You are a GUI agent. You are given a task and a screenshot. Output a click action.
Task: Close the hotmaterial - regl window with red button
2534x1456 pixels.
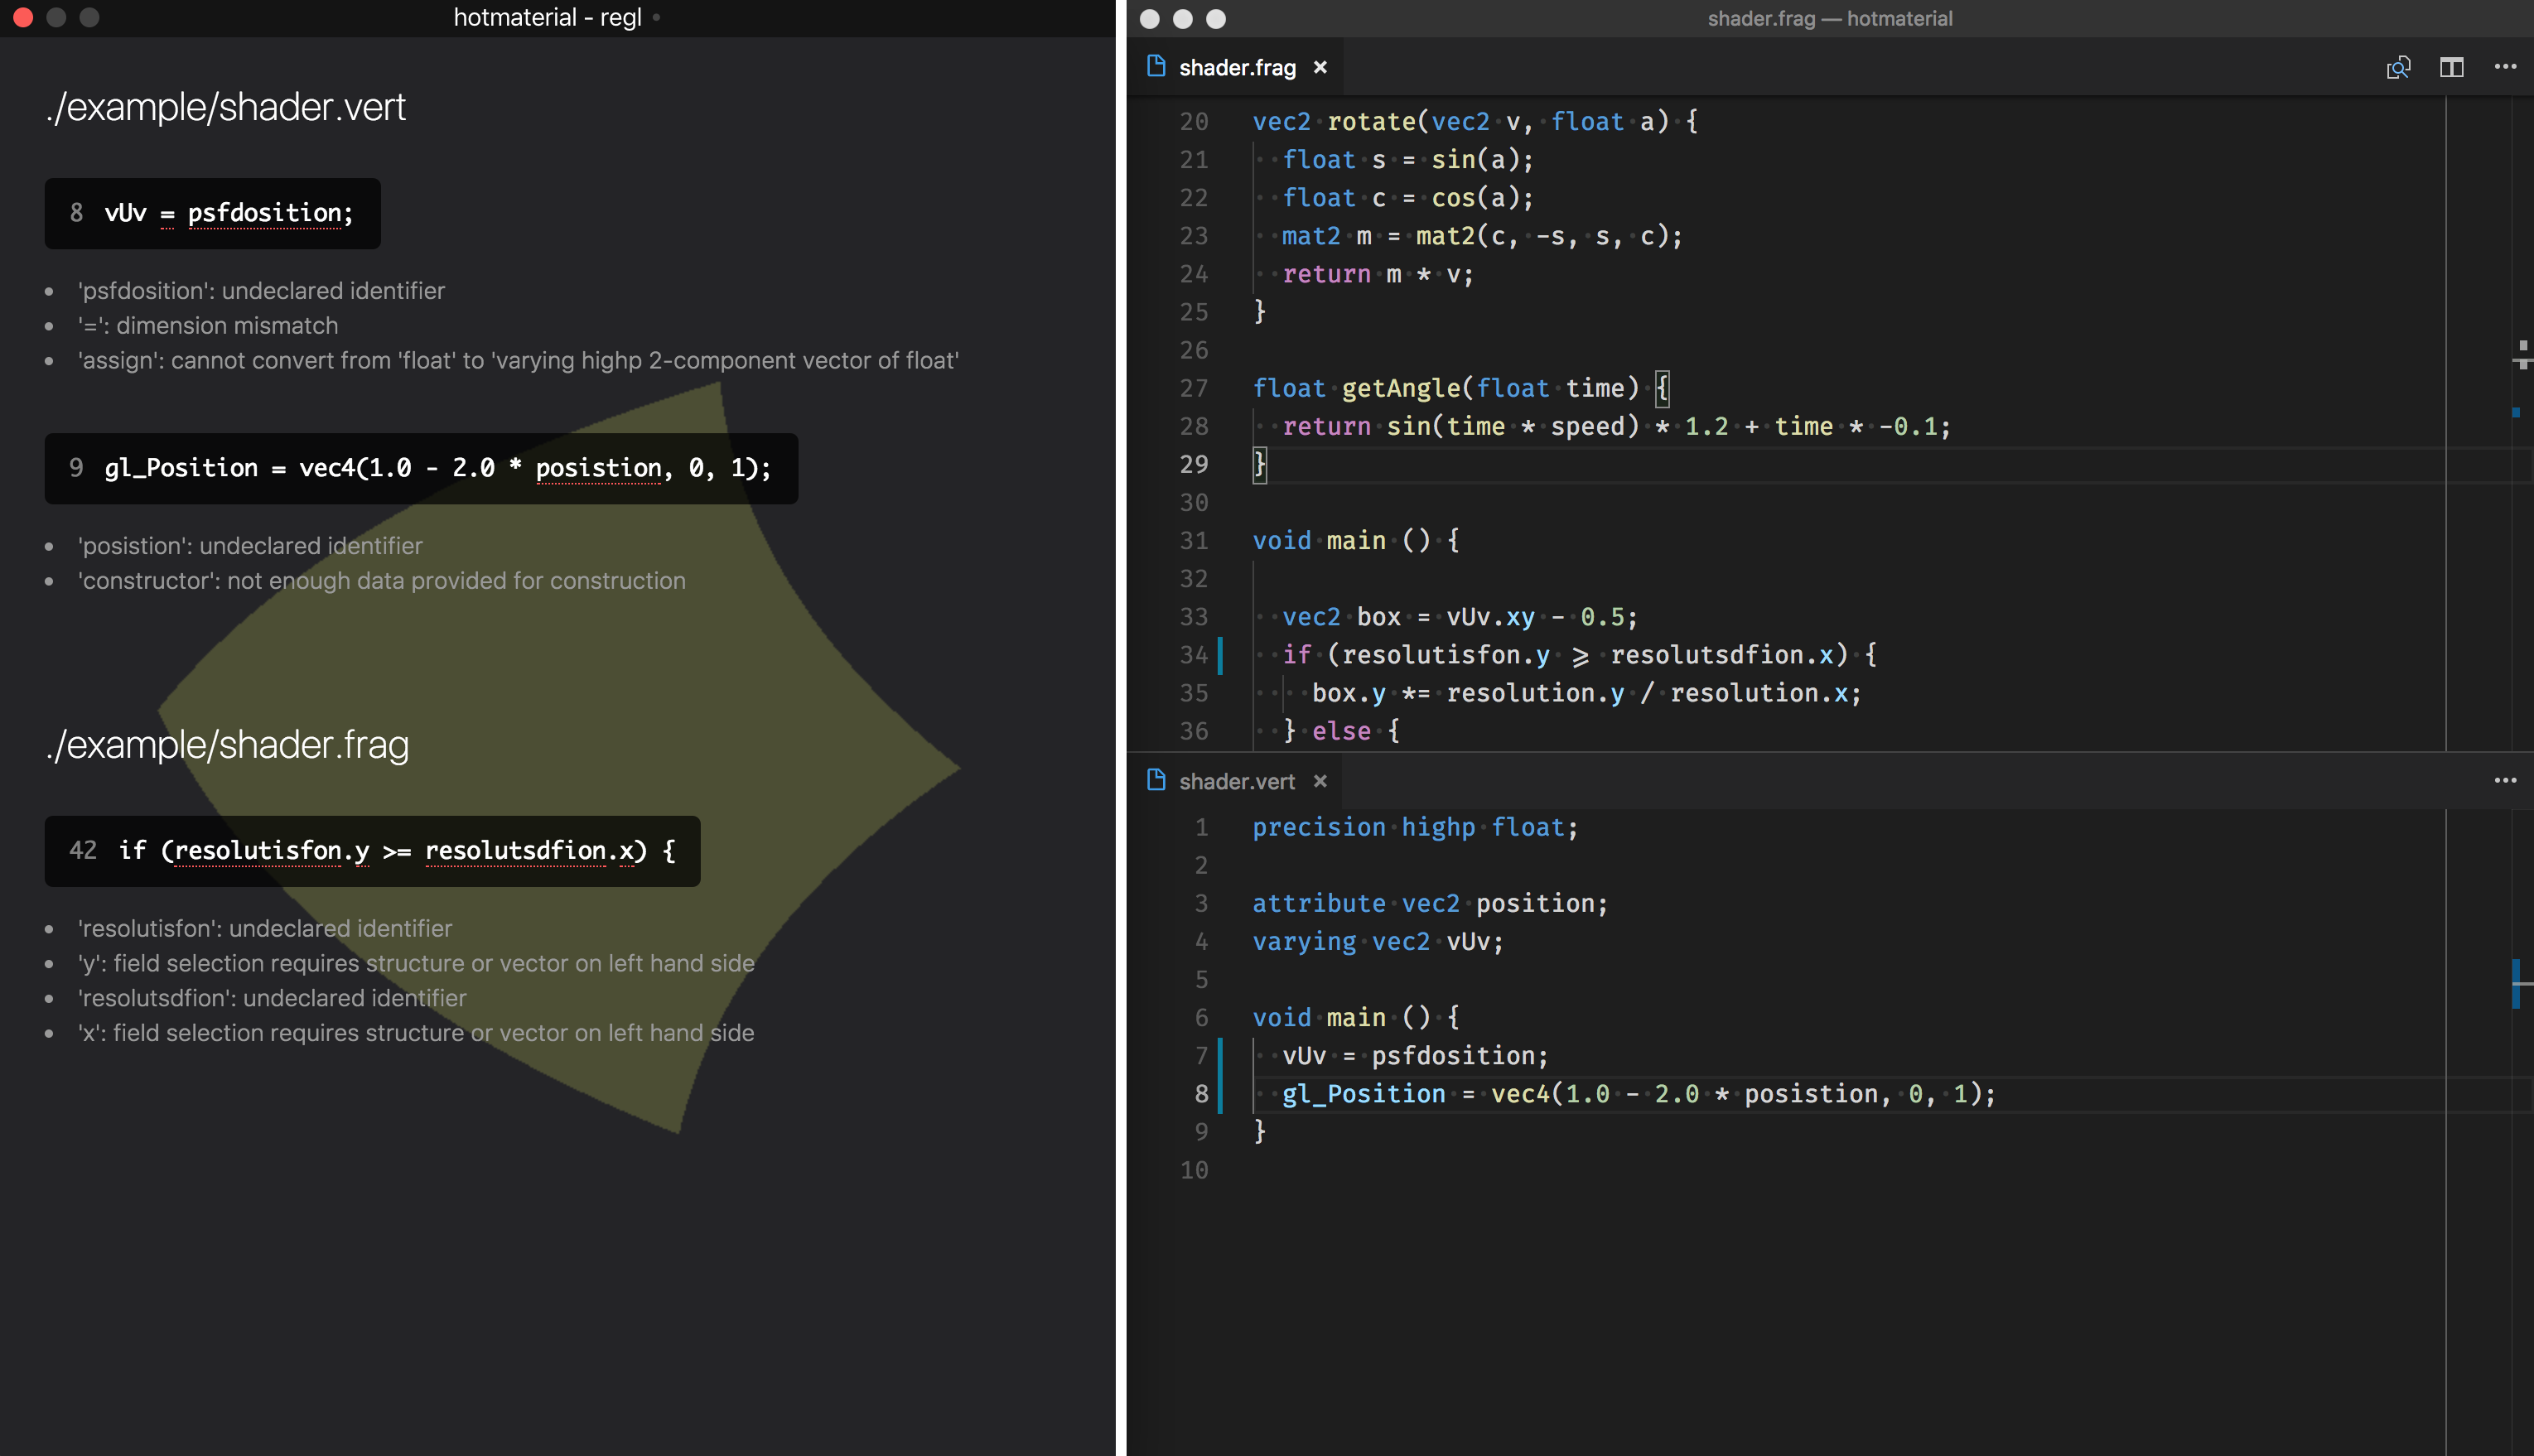(x=23, y=17)
